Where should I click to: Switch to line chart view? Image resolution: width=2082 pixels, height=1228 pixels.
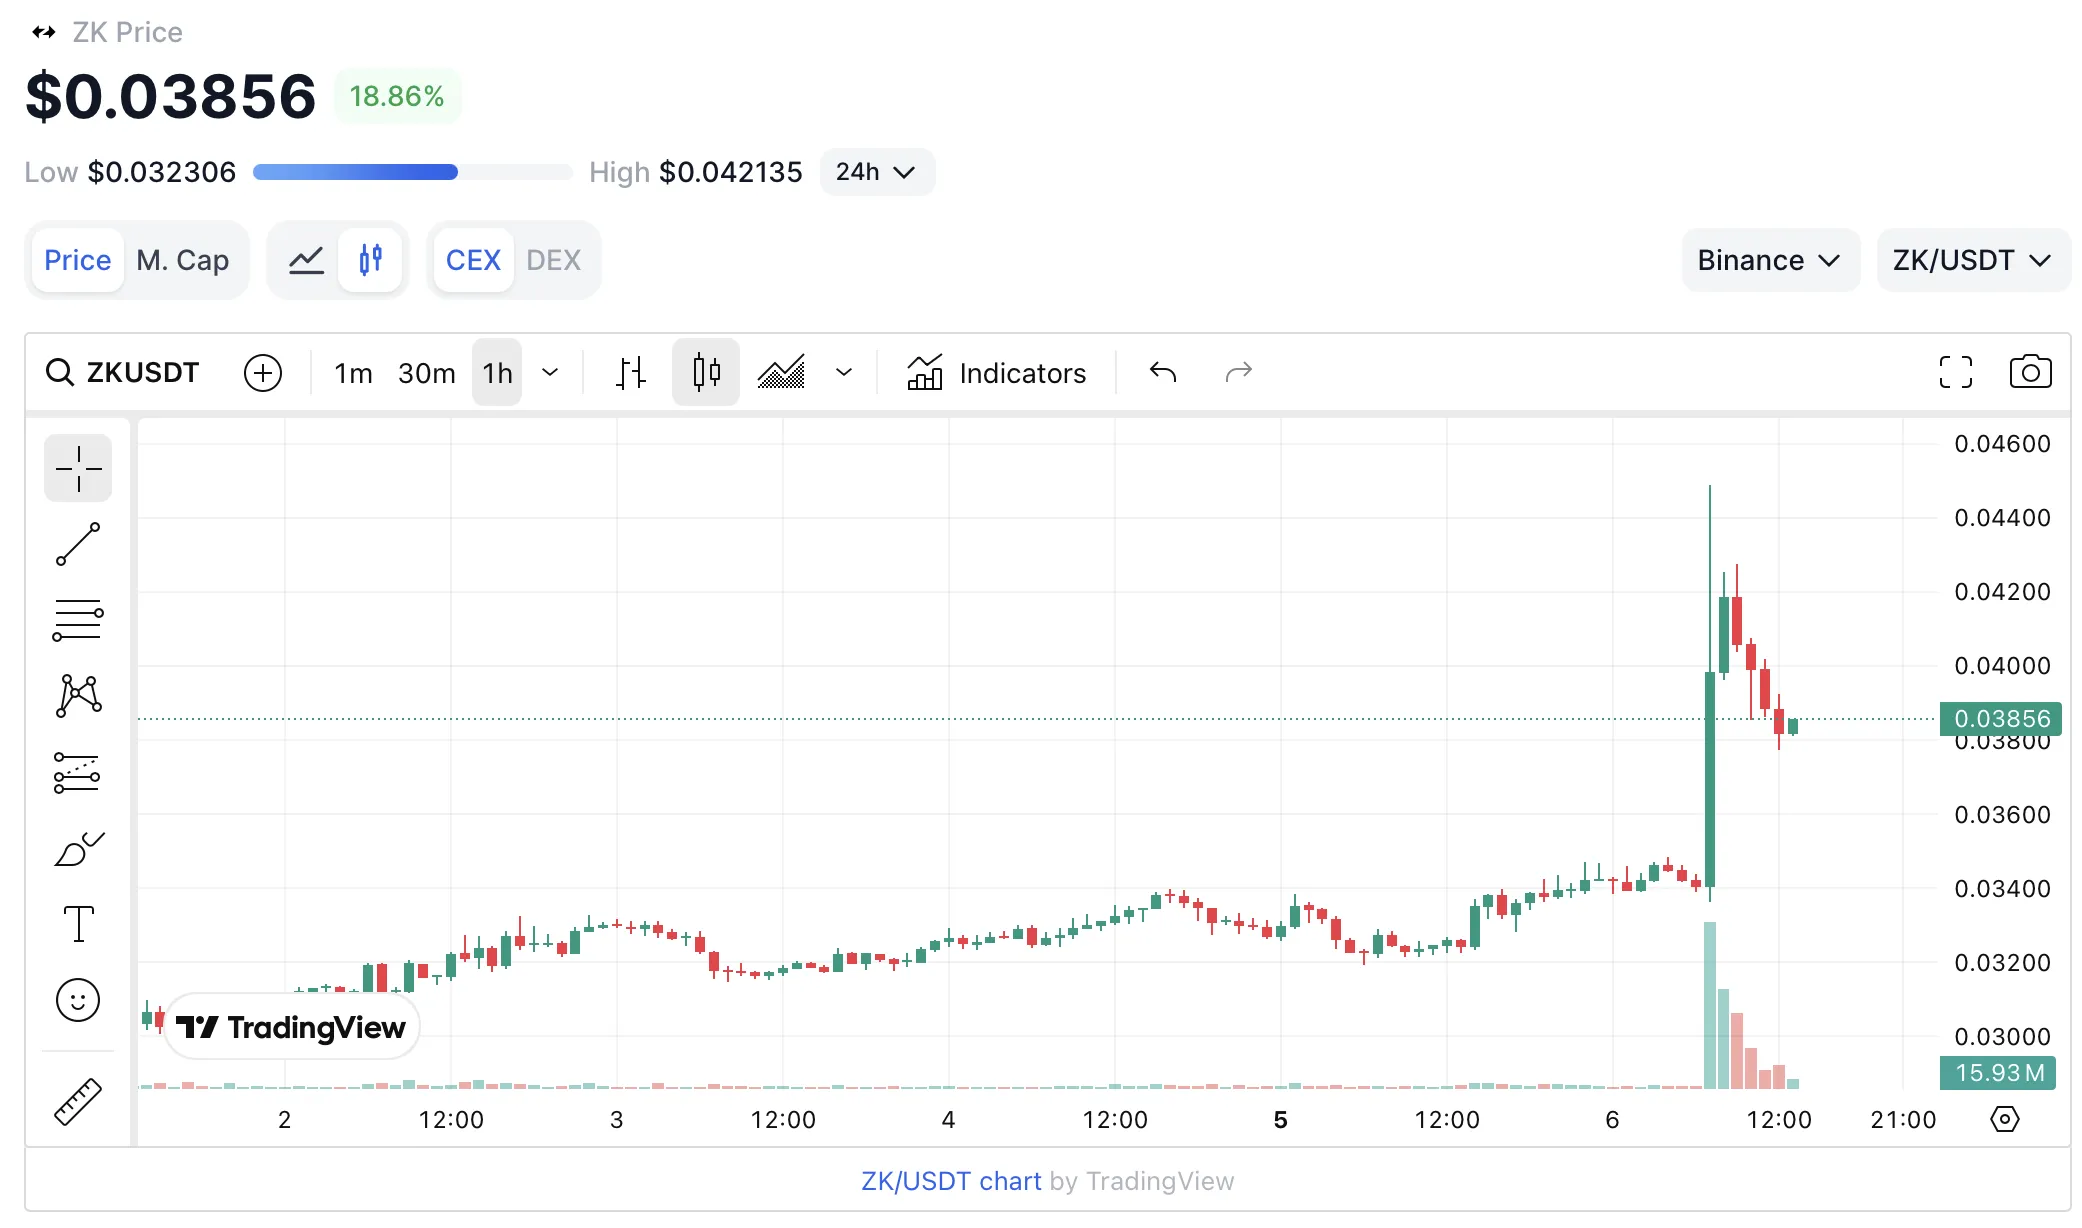coord(306,260)
